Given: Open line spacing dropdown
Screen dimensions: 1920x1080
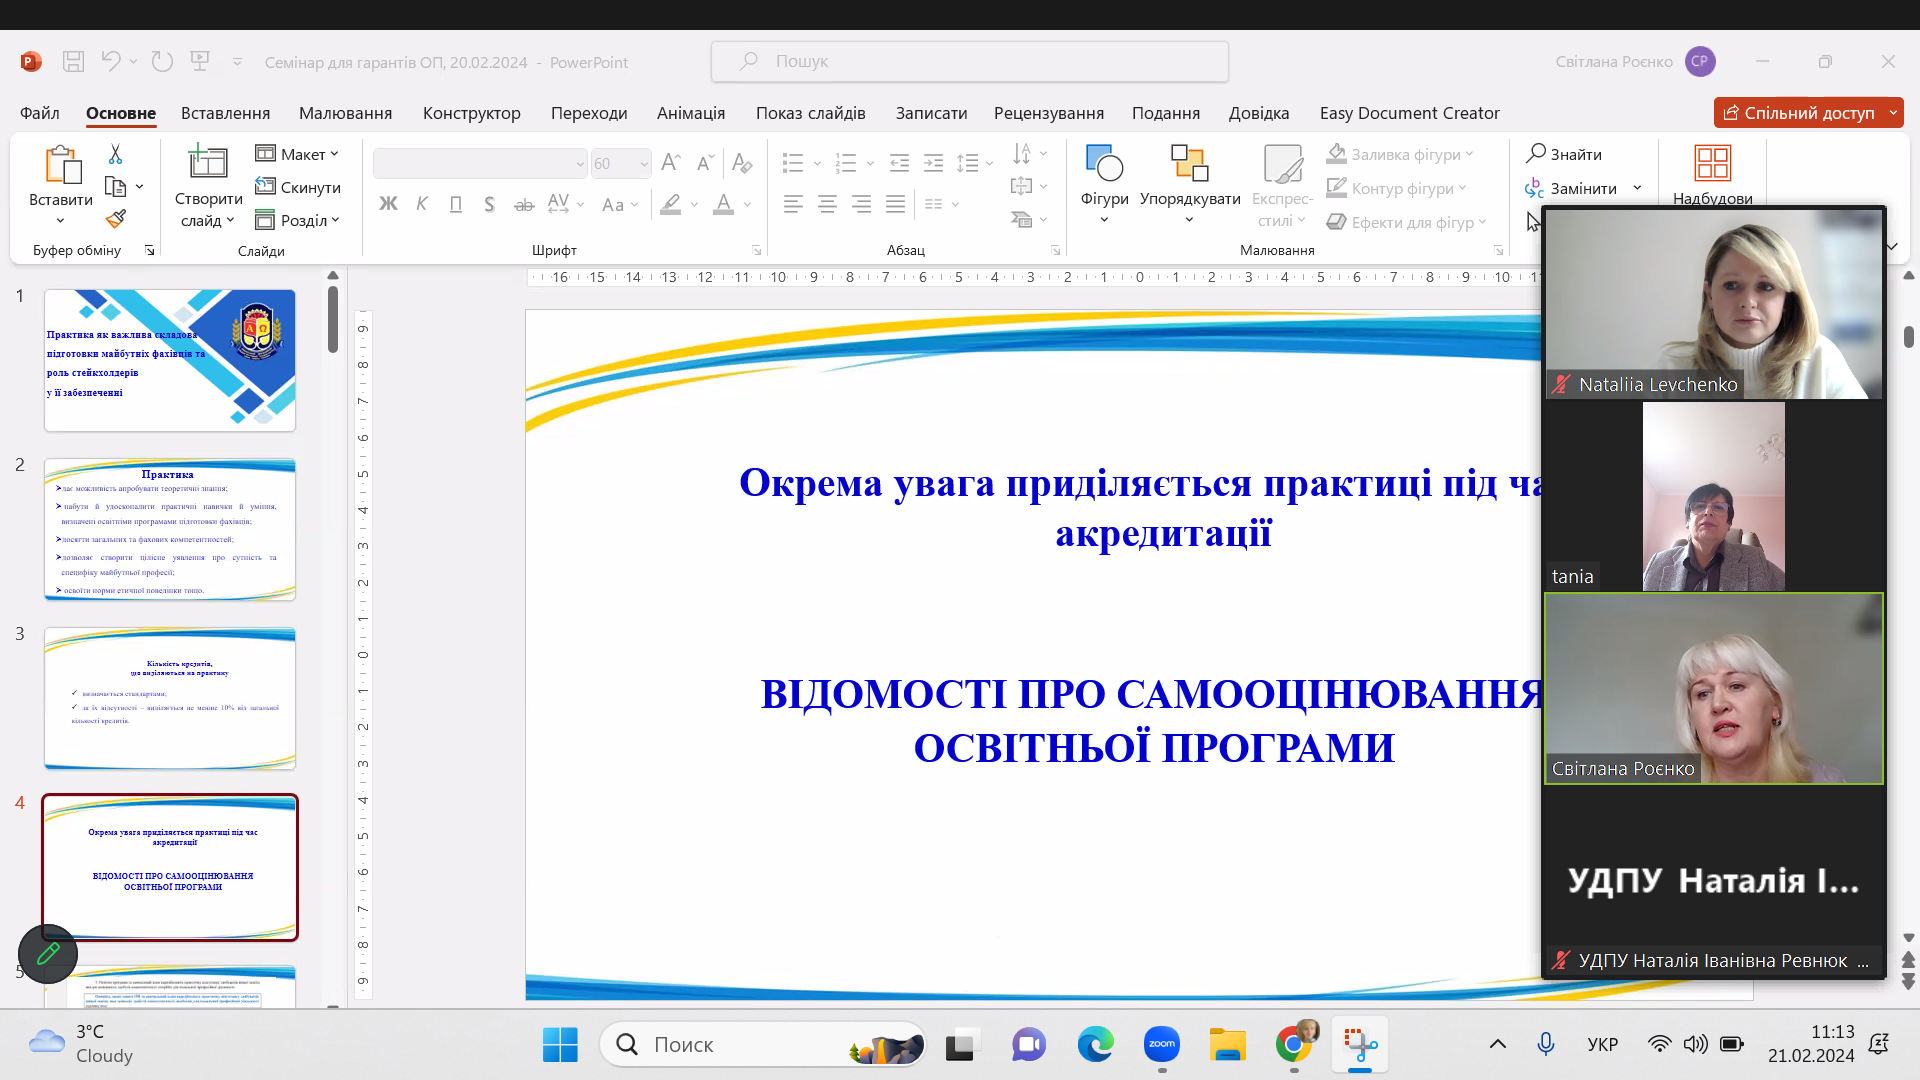Looking at the screenshot, I should click(x=974, y=163).
